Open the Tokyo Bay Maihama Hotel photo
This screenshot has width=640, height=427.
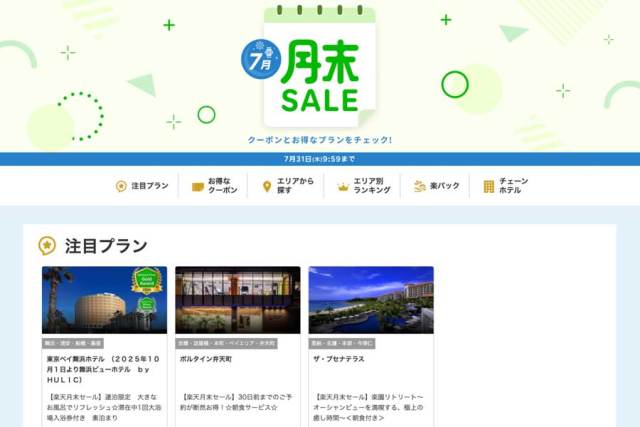[104, 300]
